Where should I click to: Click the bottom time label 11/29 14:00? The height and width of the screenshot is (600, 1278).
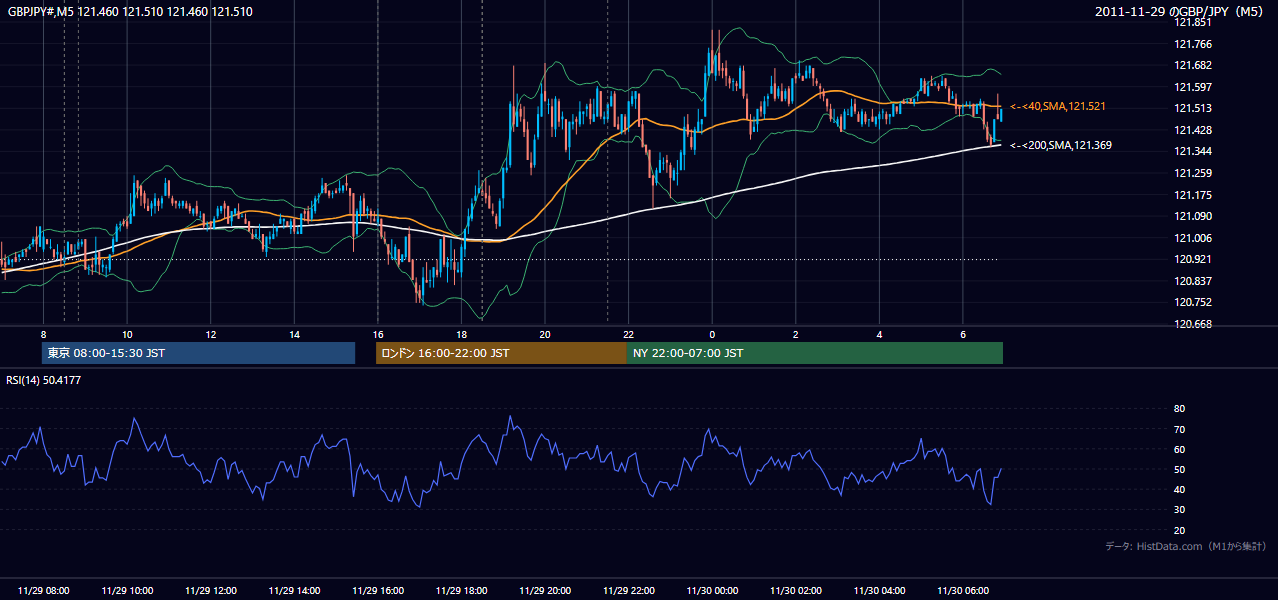(x=294, y=590)
